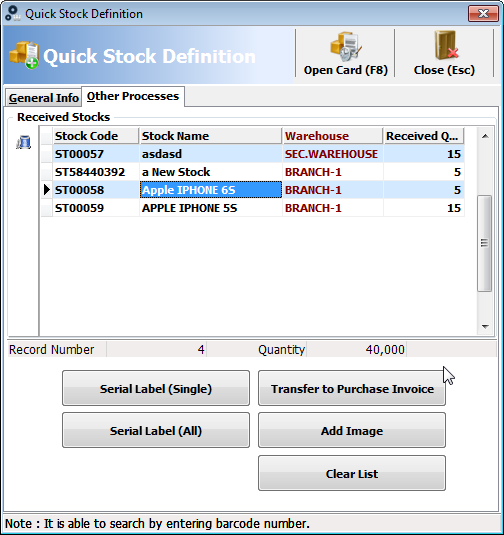Click the vertical scrollbar thumb in Received Stocks

(484, 243)
